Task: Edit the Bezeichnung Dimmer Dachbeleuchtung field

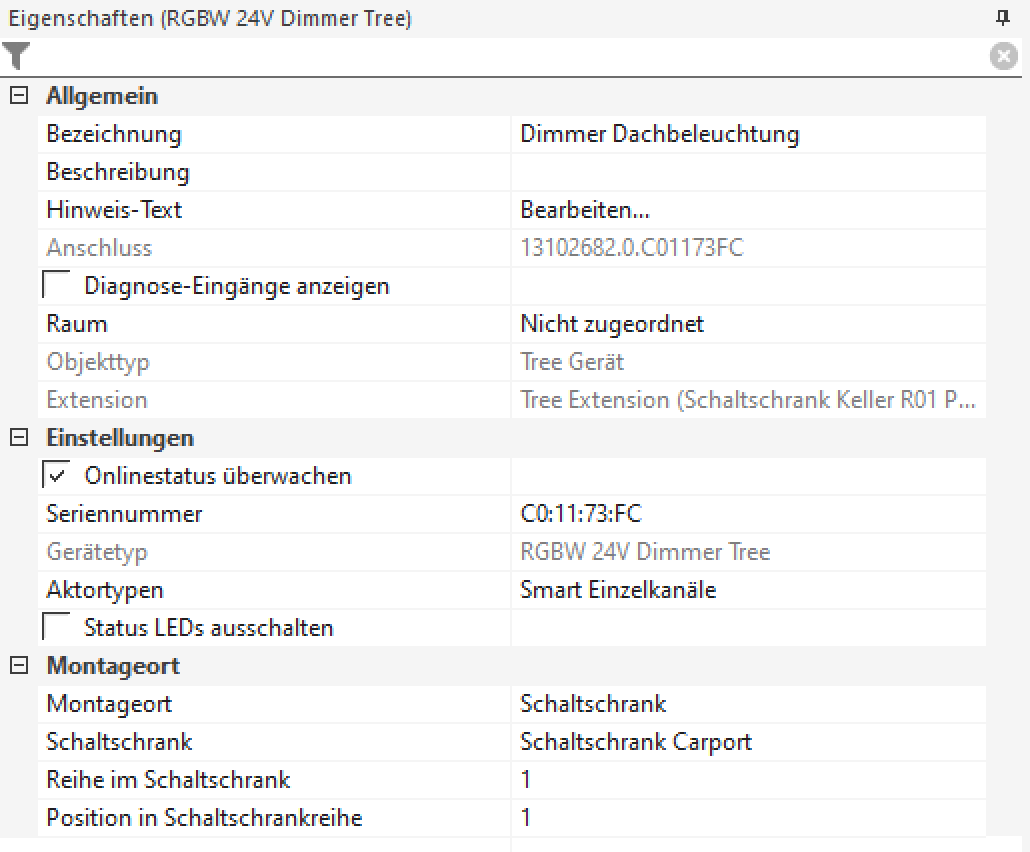Action: coord(746,134)
